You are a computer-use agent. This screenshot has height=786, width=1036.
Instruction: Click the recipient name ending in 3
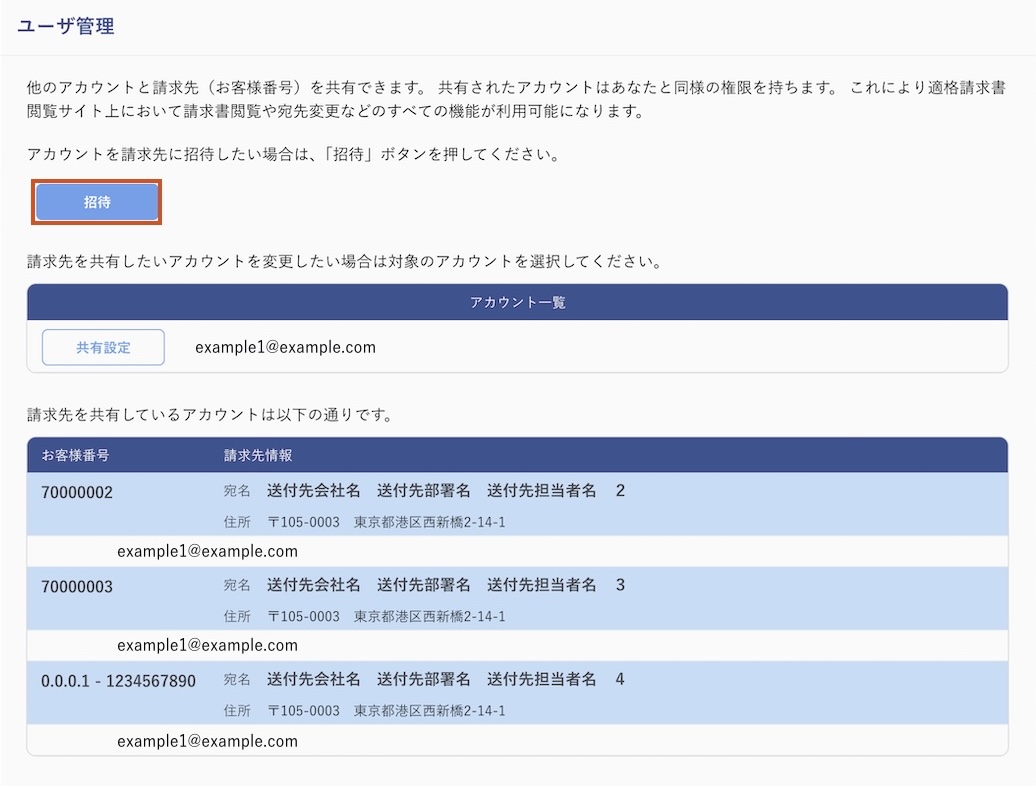(x=445, y=585)
